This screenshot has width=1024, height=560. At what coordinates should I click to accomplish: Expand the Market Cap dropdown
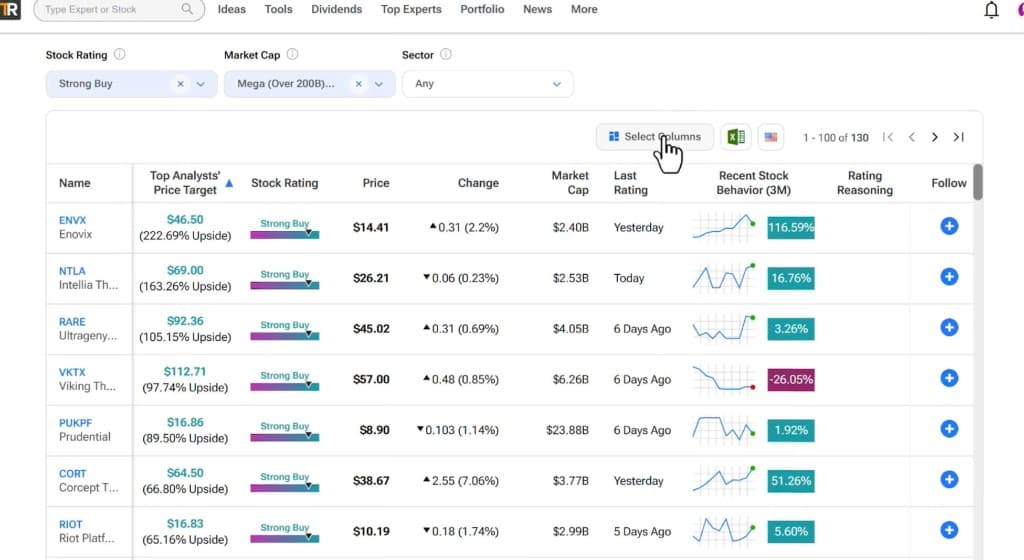click(379, 84)
